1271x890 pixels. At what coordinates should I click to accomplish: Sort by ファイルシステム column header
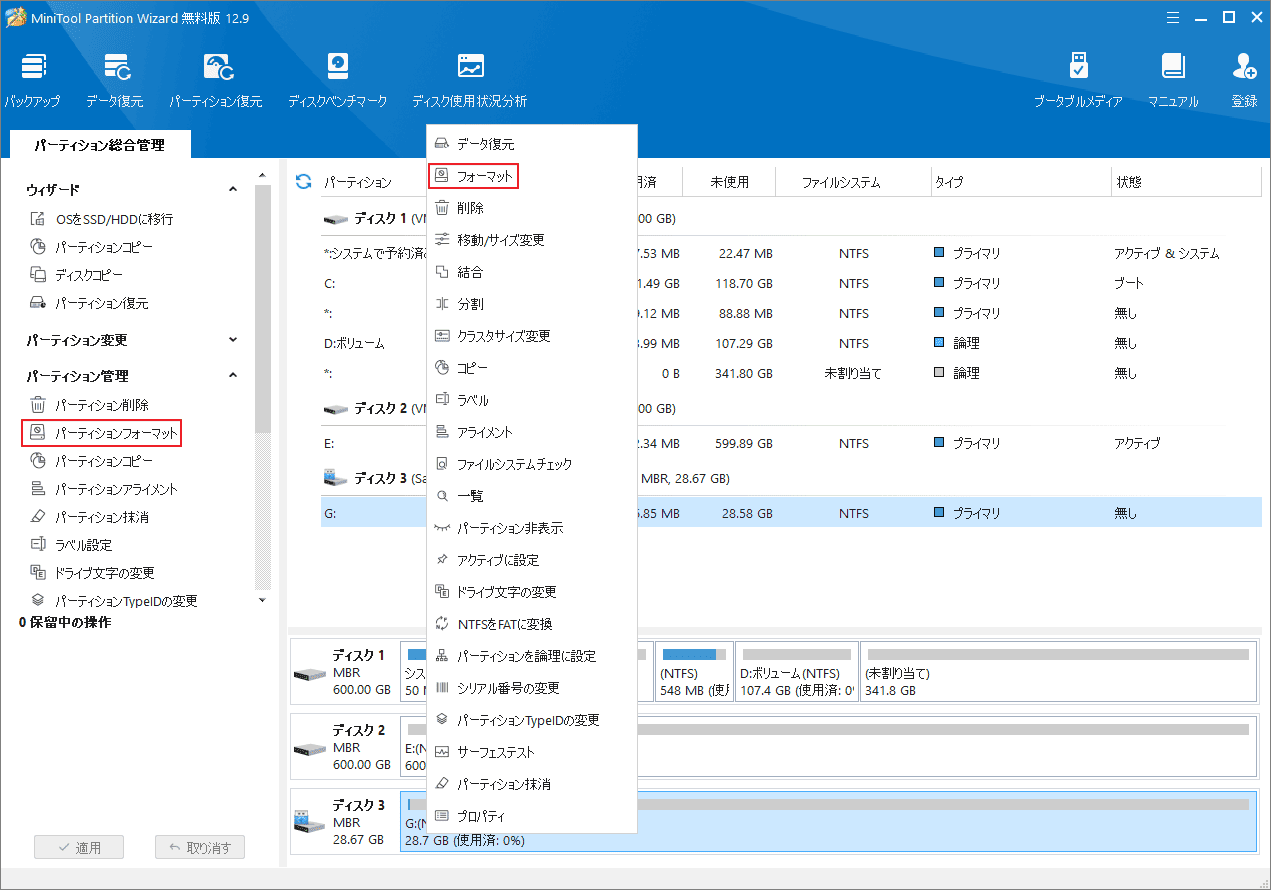coord(841,182)
